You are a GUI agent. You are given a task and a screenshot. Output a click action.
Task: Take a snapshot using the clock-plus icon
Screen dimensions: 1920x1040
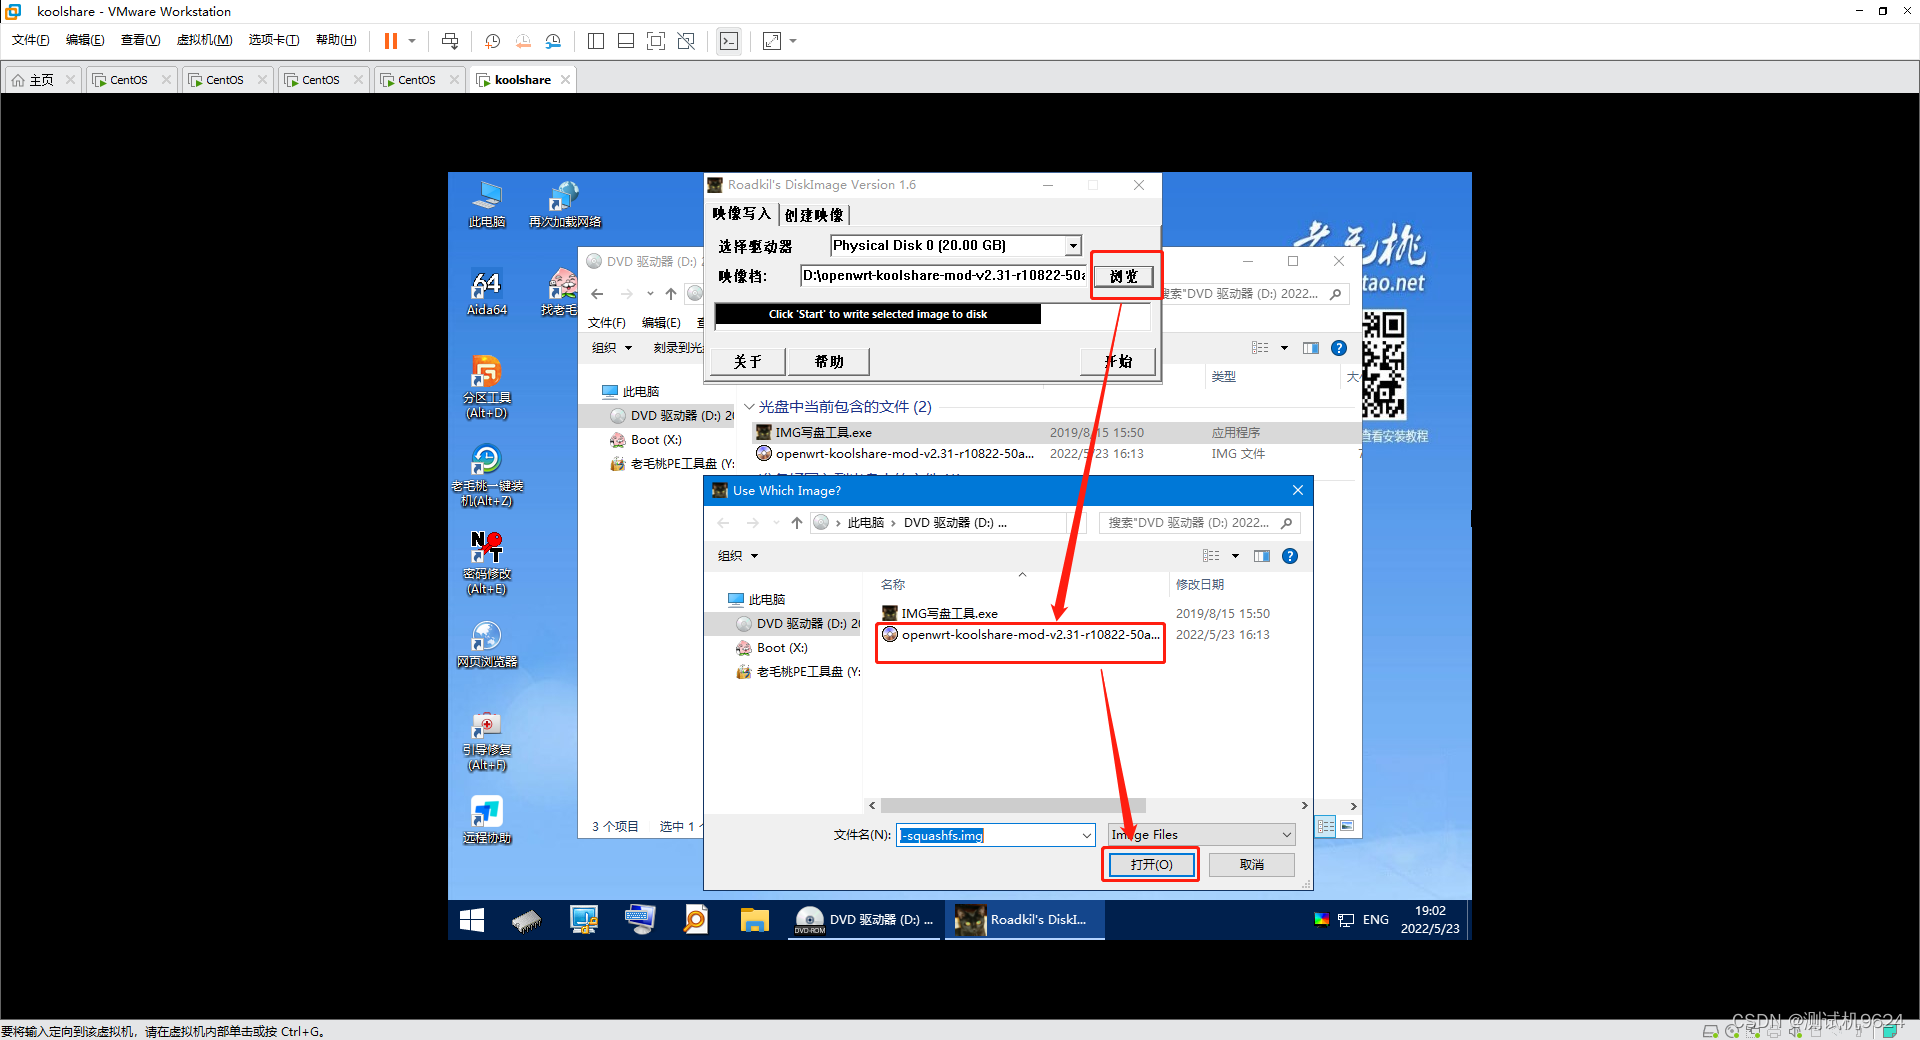point(493,41)
